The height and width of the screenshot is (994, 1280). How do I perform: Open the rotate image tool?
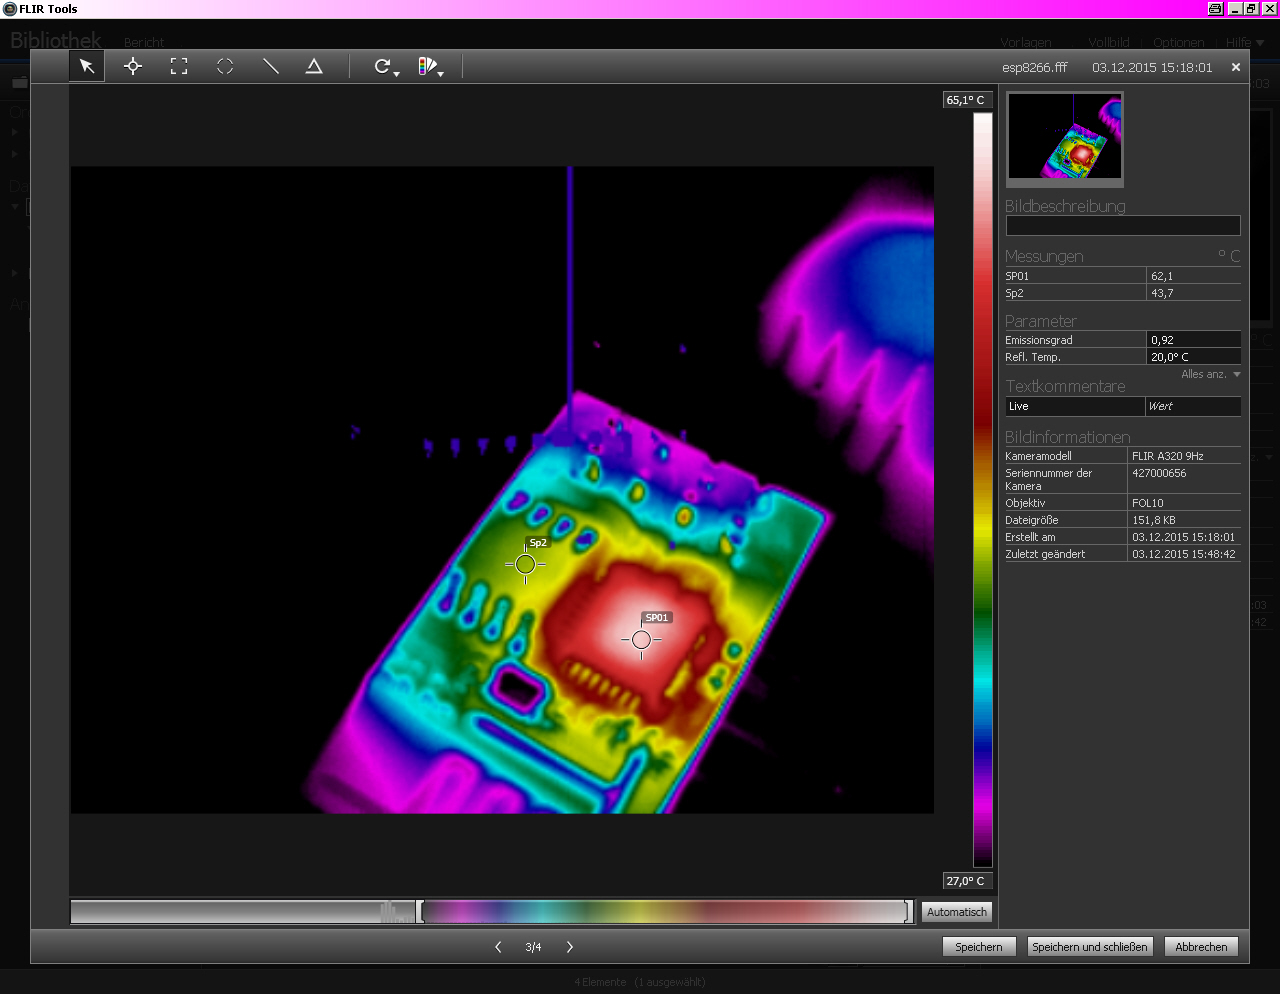coord(385,67)
